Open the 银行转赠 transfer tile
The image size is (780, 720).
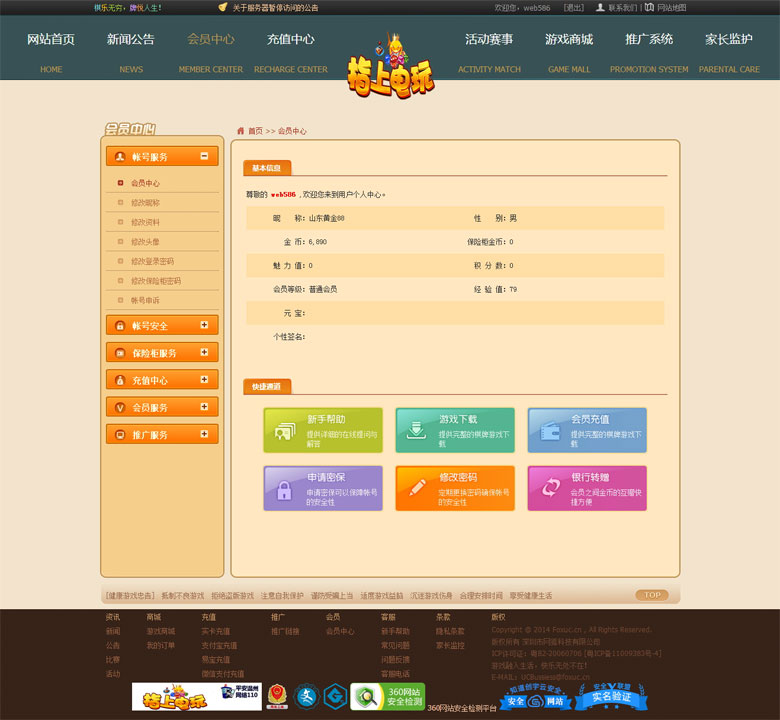(587, 488)
